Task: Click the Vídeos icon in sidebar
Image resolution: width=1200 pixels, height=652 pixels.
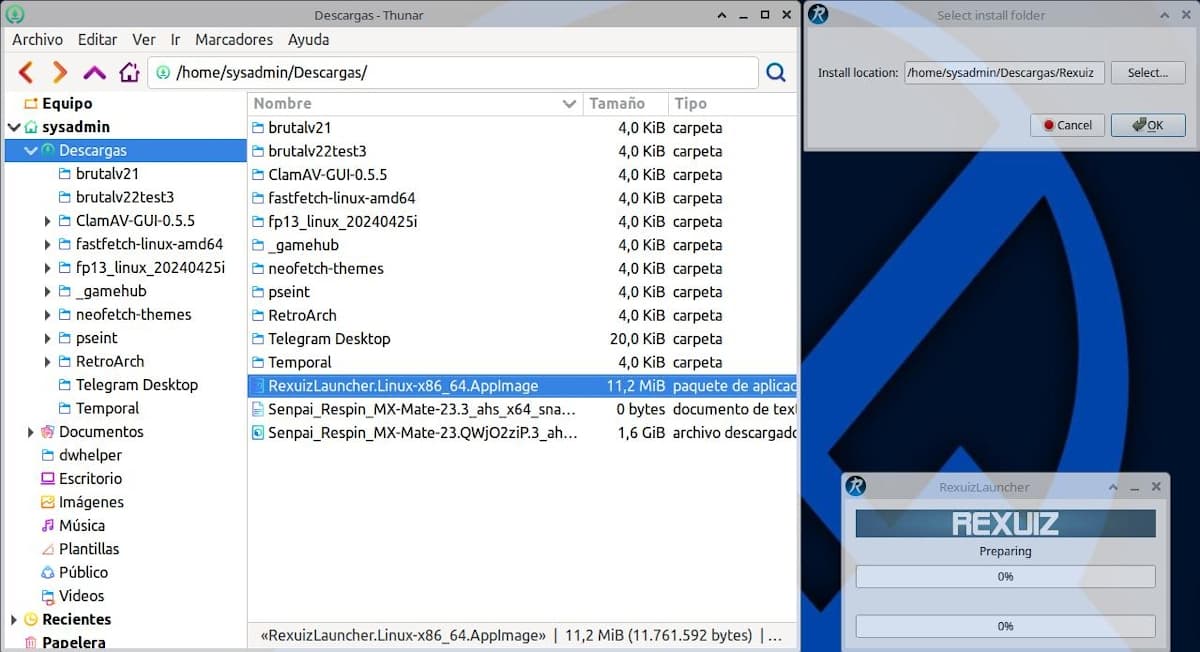Action: pyautogui.click(x=47, y=596)
